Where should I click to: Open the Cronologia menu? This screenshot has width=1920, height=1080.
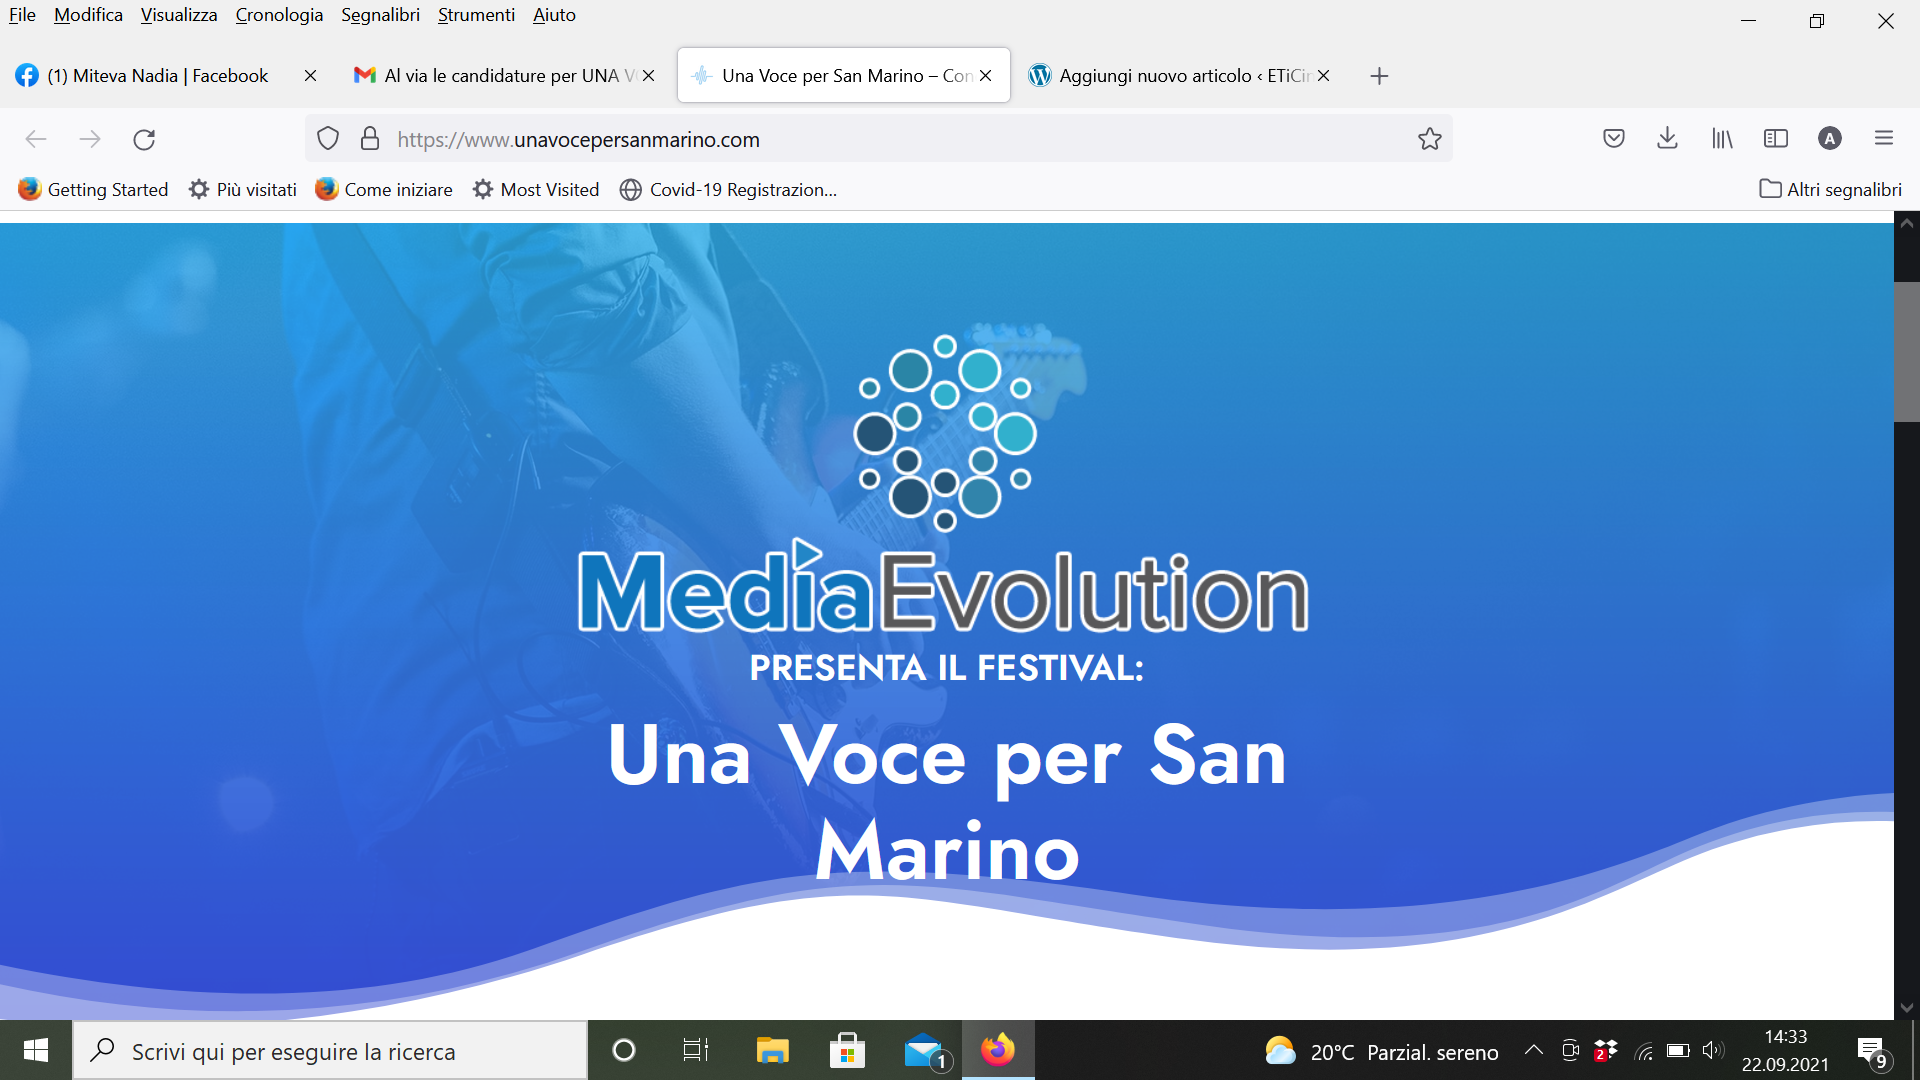(279, 15)
